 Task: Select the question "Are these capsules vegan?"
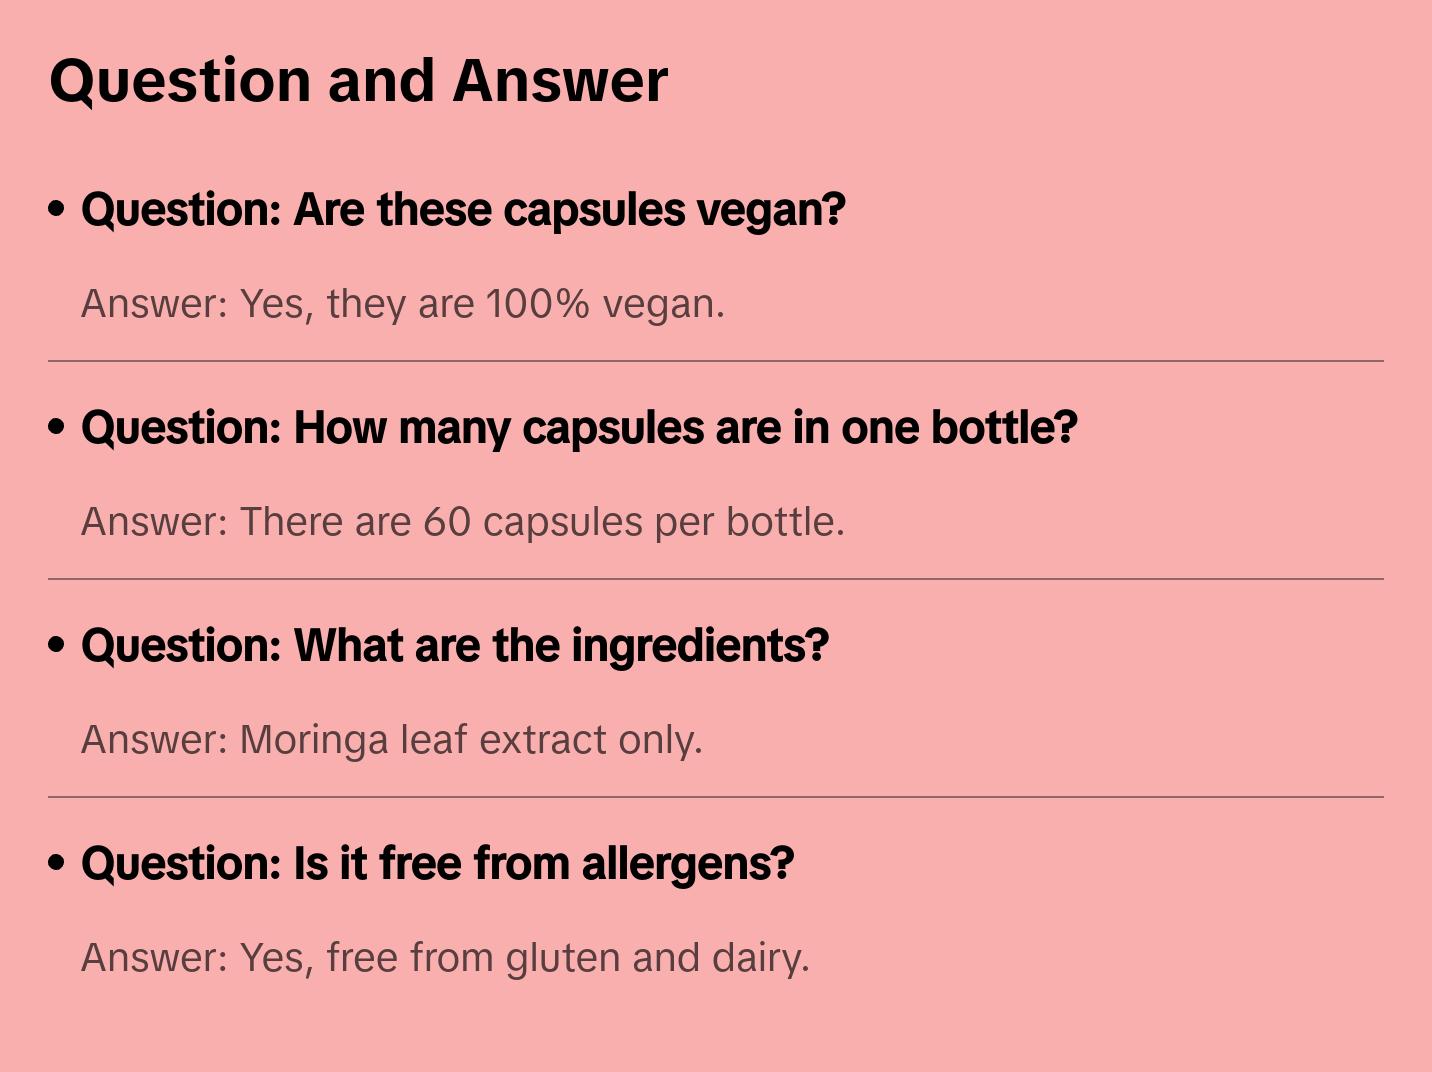(x=463, y=210)
